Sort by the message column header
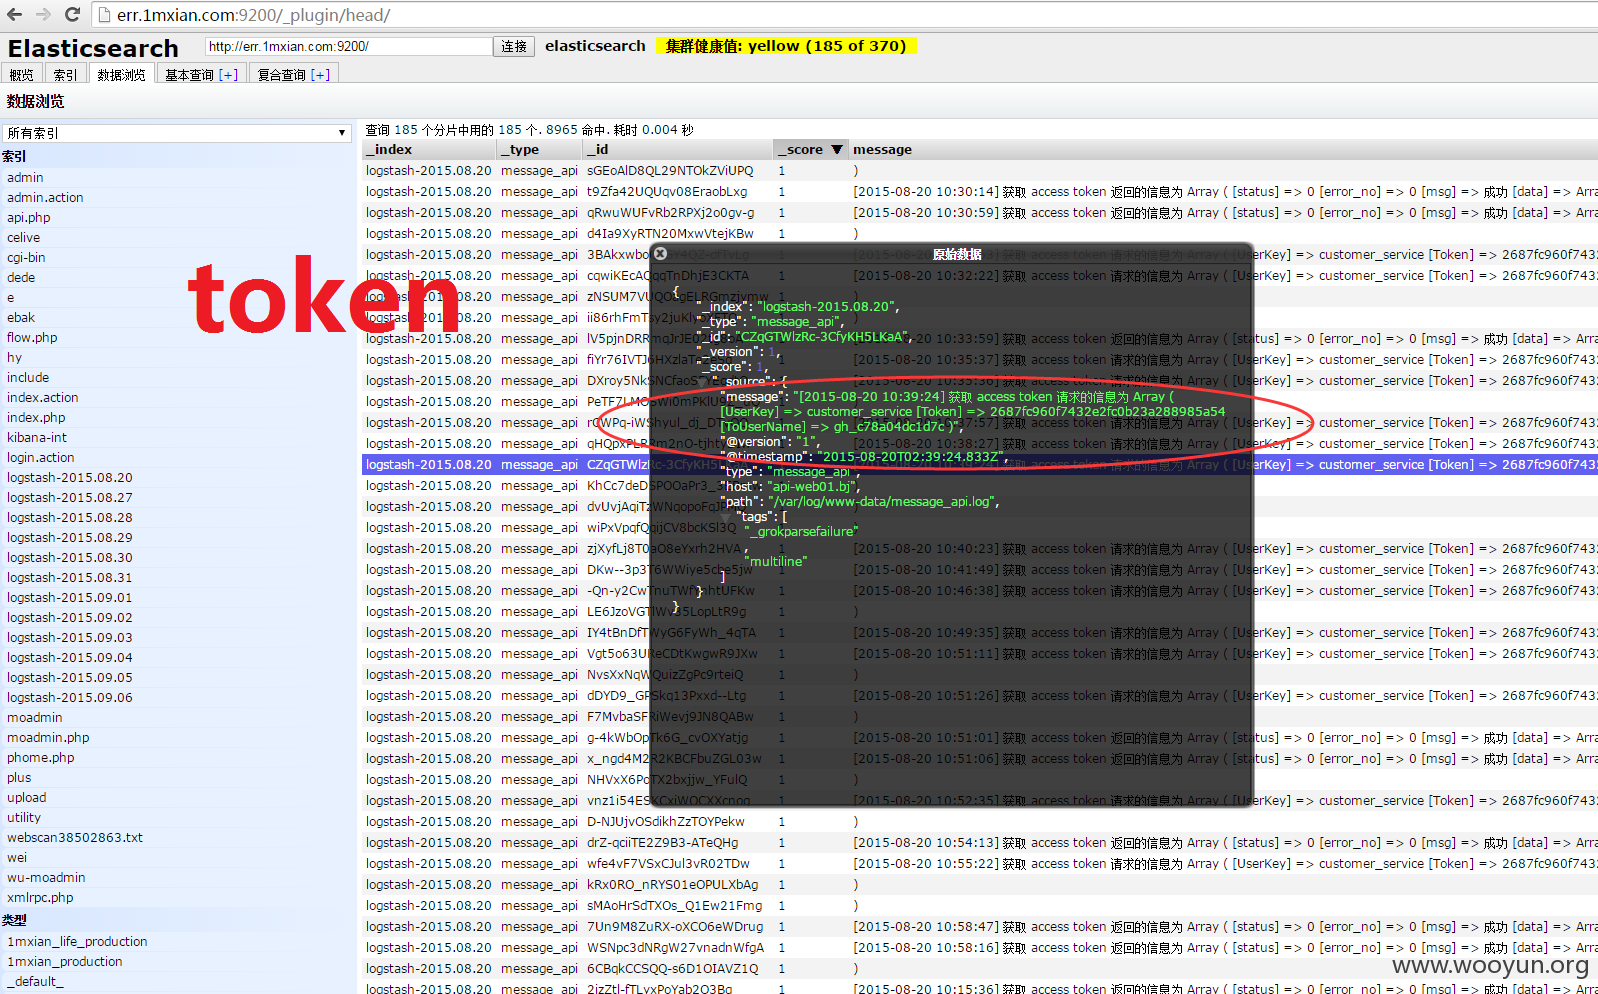This screenshot has width=1598, height=994. click(x=1224, y=150)
